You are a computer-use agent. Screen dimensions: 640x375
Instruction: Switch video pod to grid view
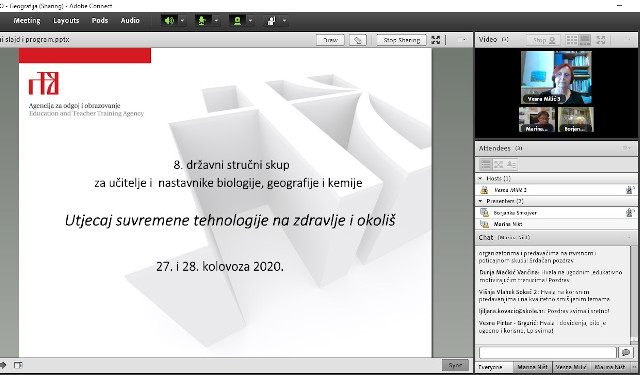coord(572,40)
